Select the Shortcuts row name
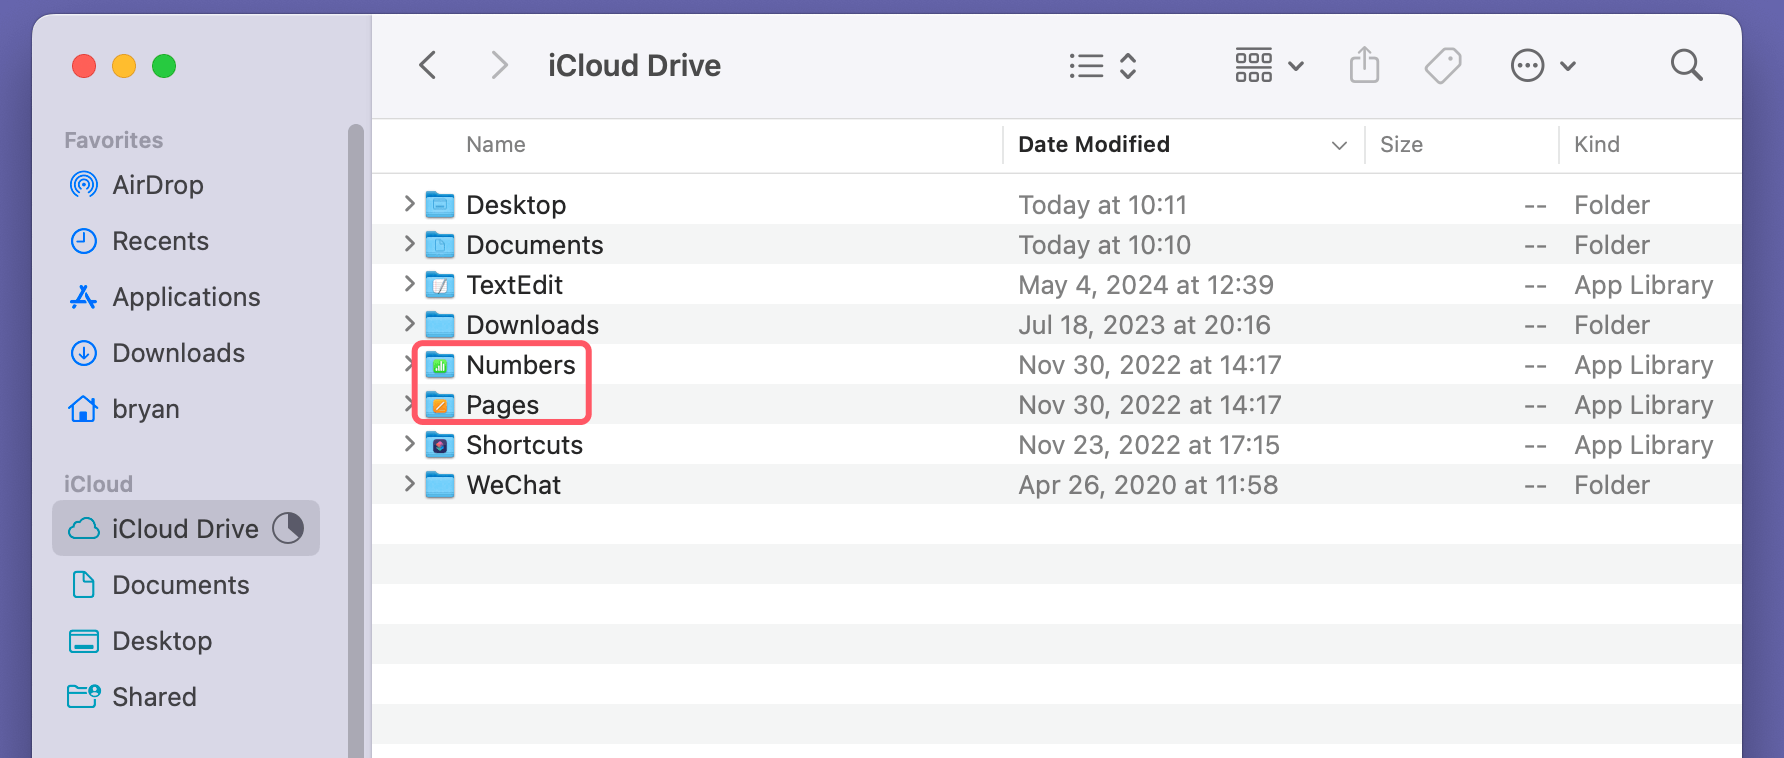Image resolution: width=1784 pixels, height=758 pixels. [x=525, y=445]
